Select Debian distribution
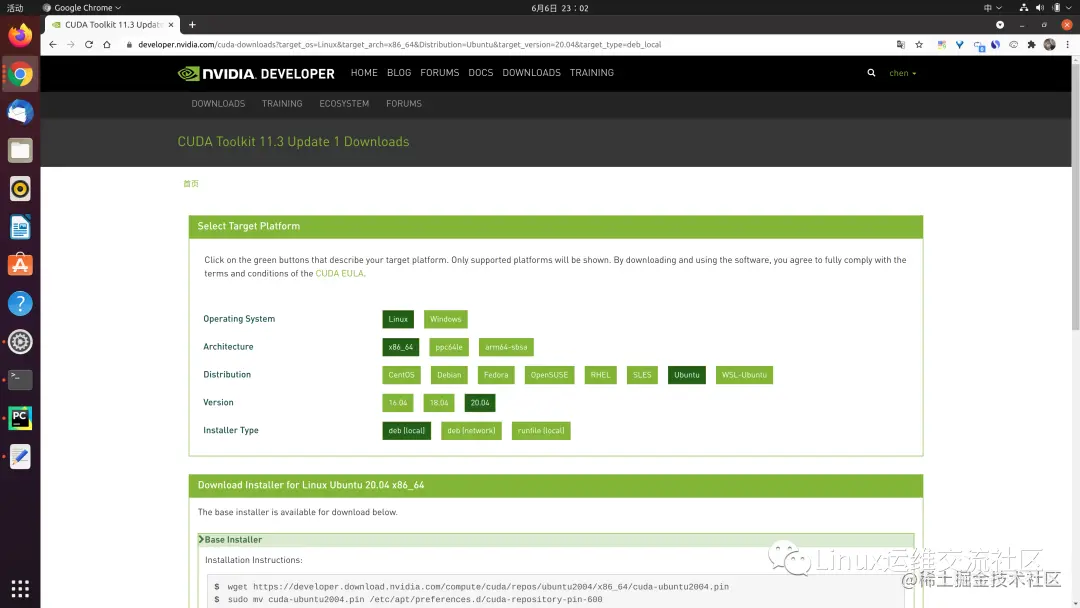Screen dimensions: 1080x608 click(449, 375)
